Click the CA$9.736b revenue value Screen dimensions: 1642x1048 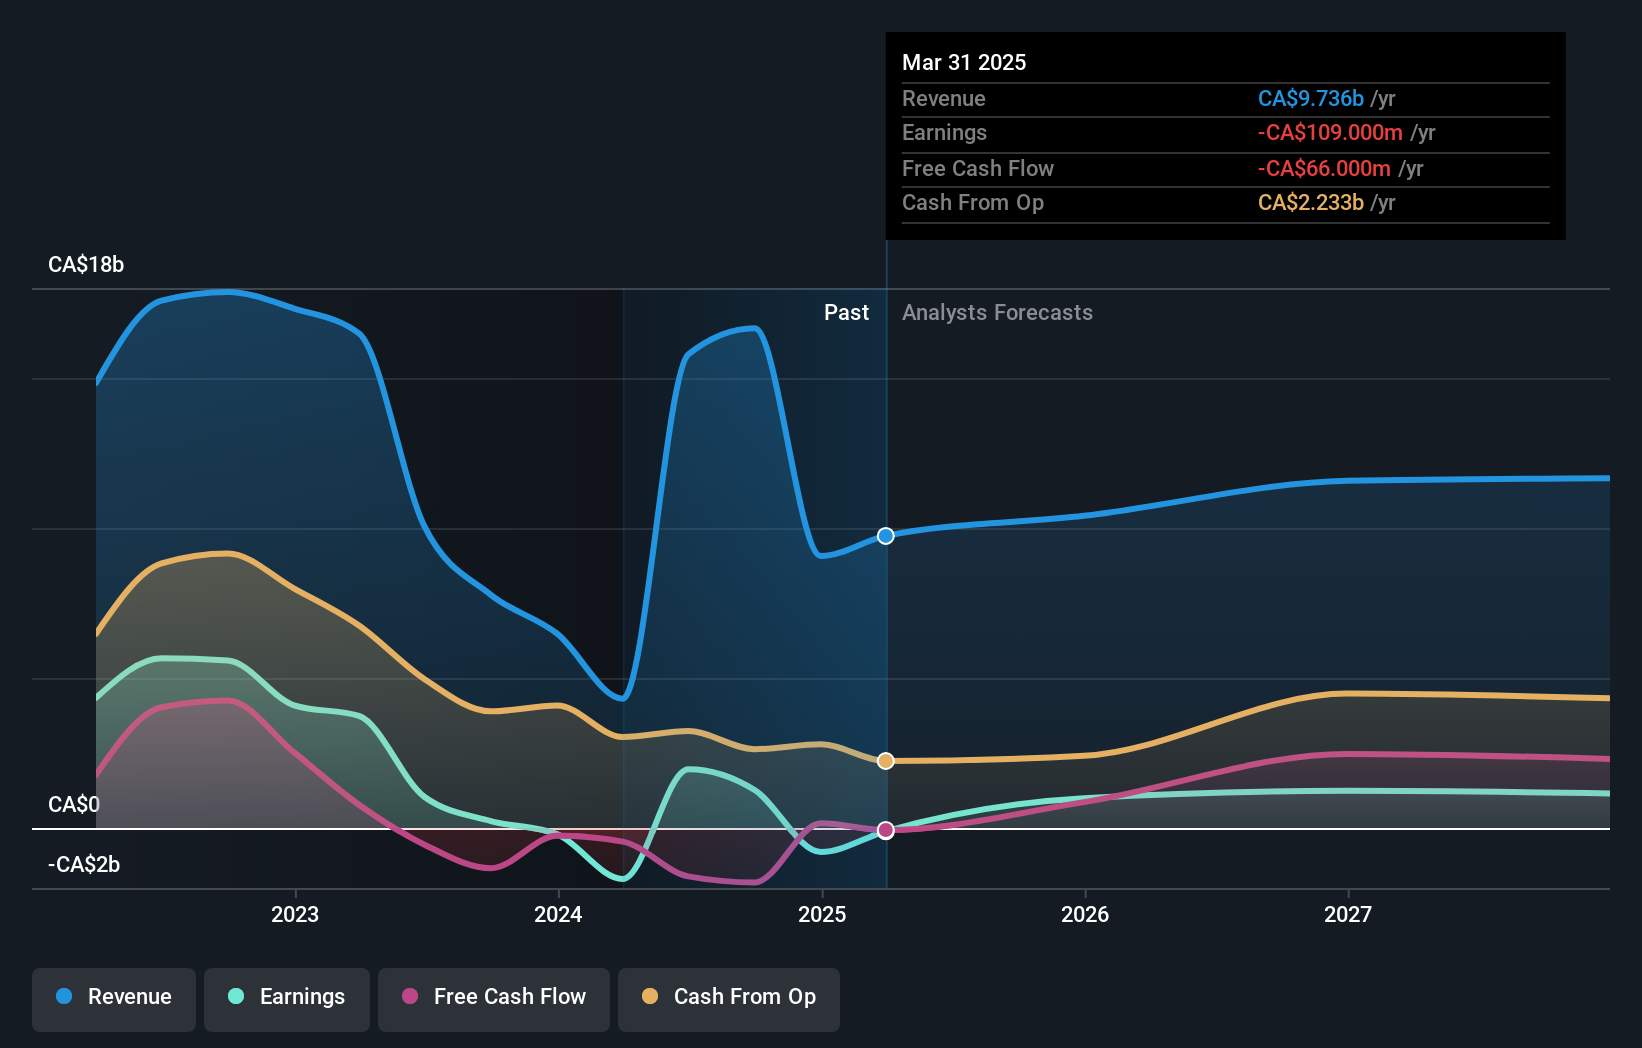1311,98
